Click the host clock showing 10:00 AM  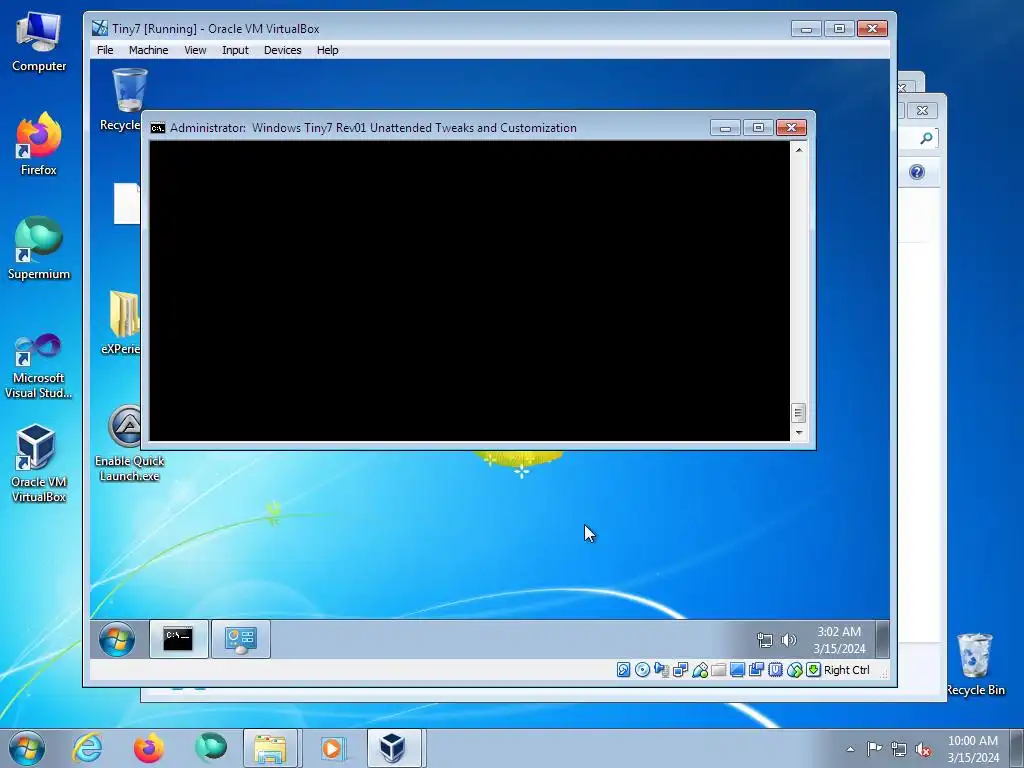click(x=972, y=749)
